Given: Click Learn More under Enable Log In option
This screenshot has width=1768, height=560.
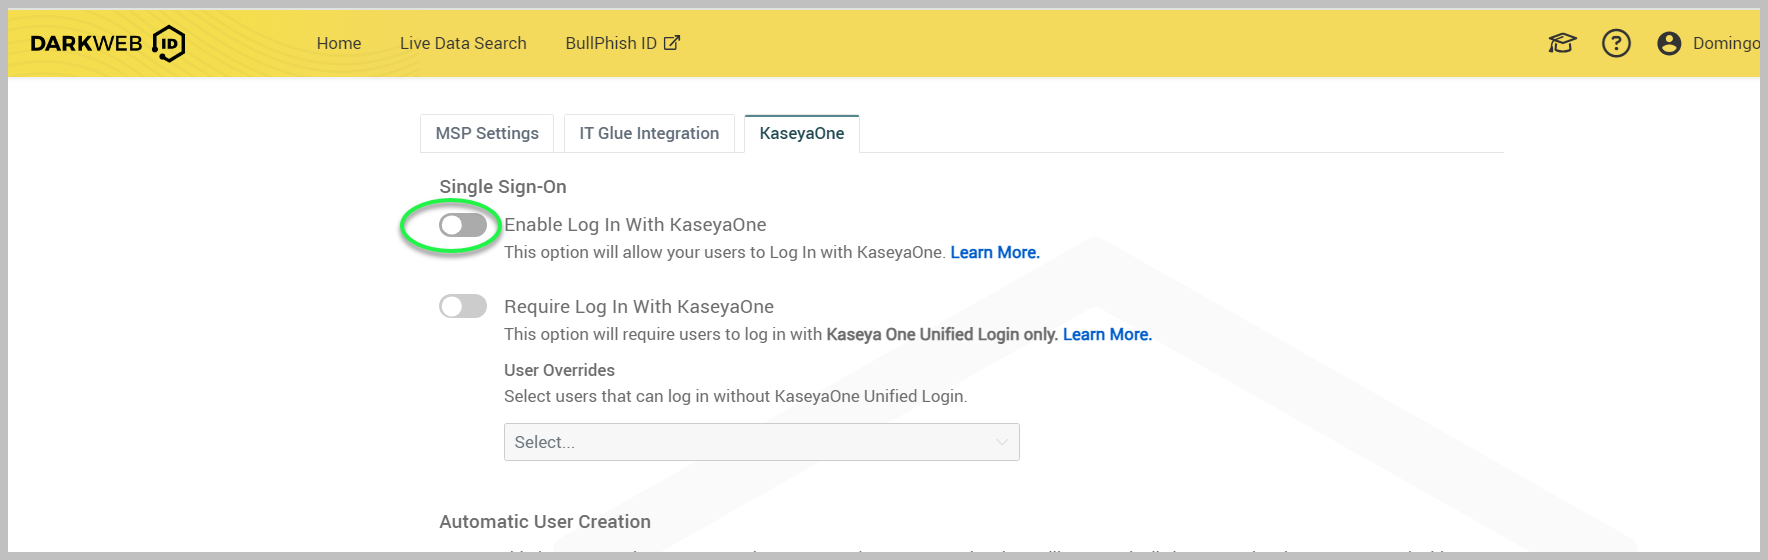Looking at the screenshot, I should (995, 252).
